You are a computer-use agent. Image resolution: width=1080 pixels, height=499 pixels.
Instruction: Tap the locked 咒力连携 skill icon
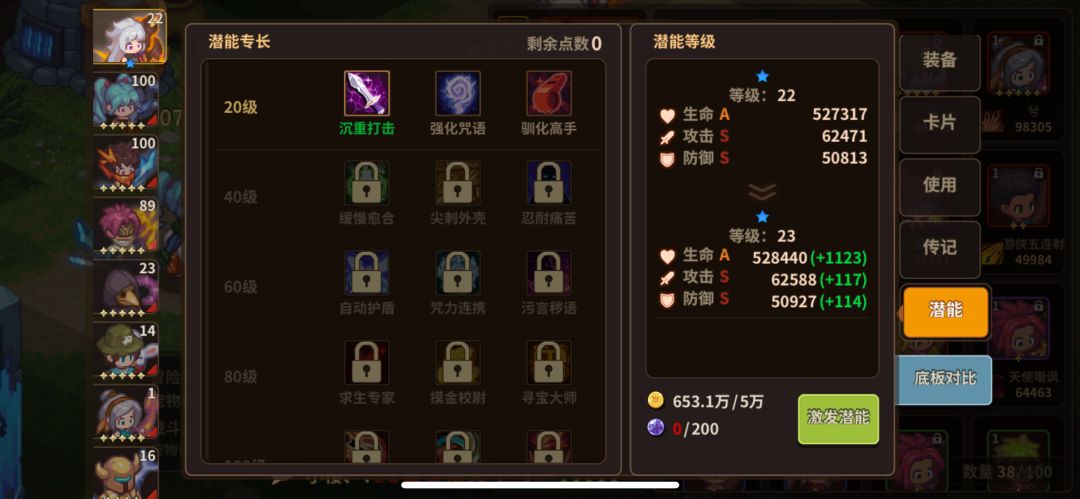tap(457, 273)
